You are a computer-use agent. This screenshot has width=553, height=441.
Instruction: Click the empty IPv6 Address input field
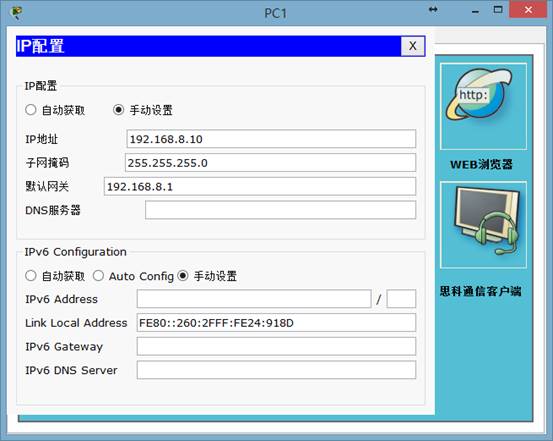point(254,299)
